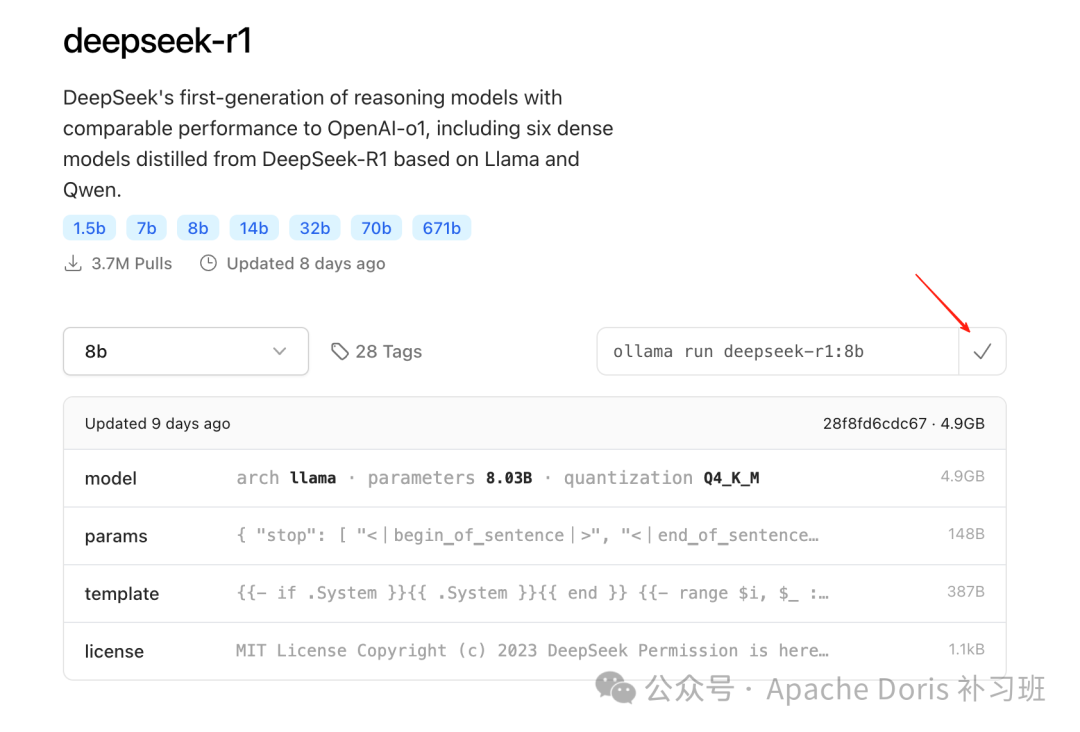The height and width of the screenshot is (732, 1080).
Task: View the template file row
Action: point(534,593)
